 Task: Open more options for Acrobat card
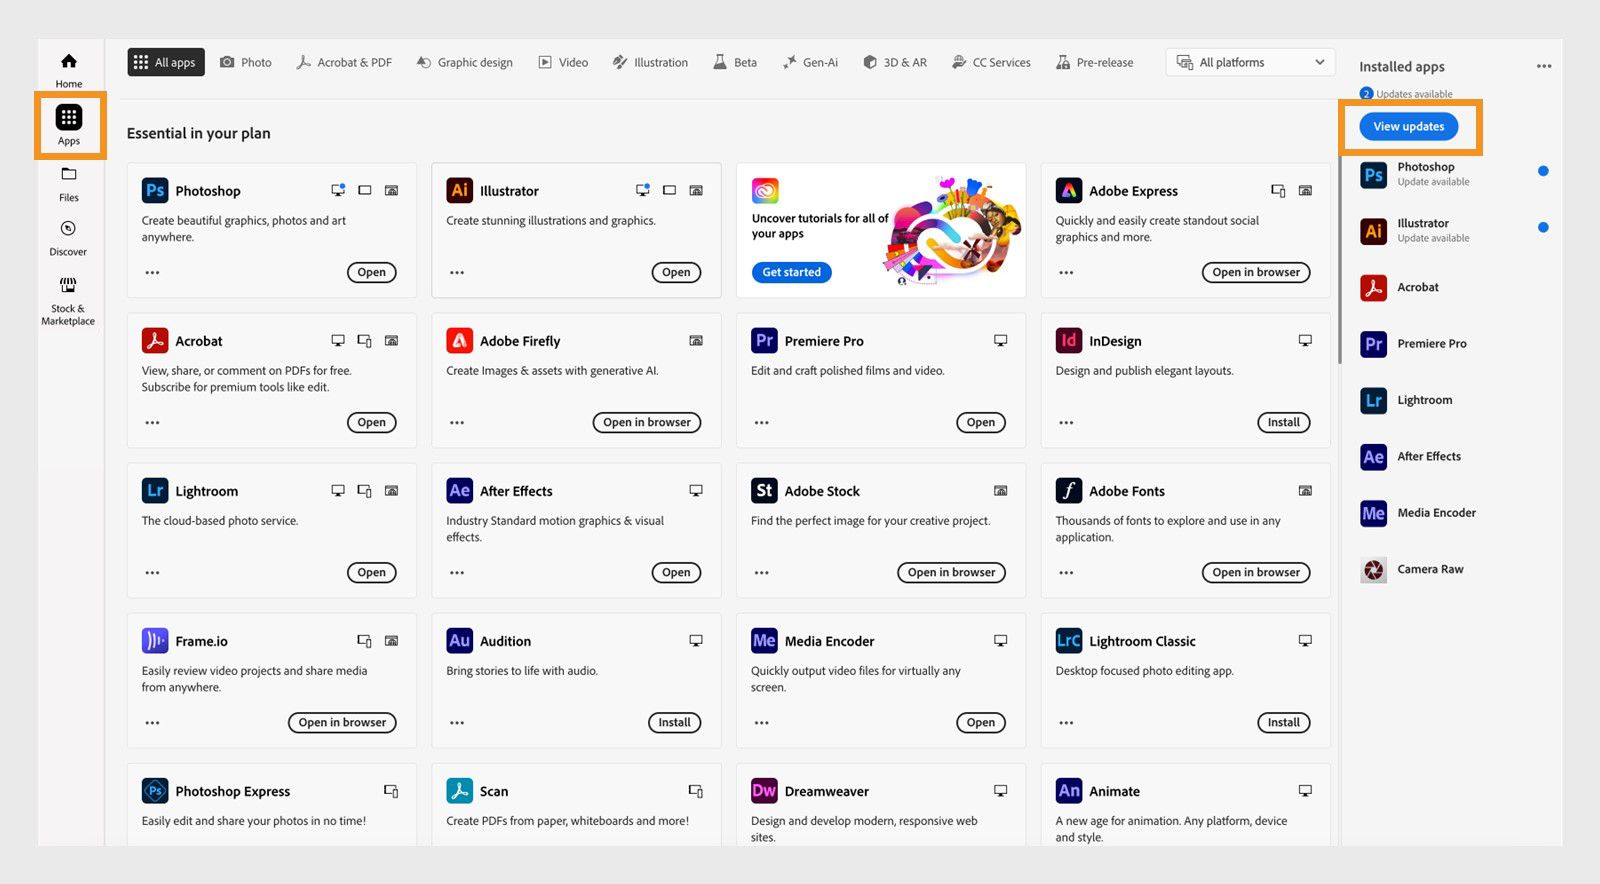(152, 422)
